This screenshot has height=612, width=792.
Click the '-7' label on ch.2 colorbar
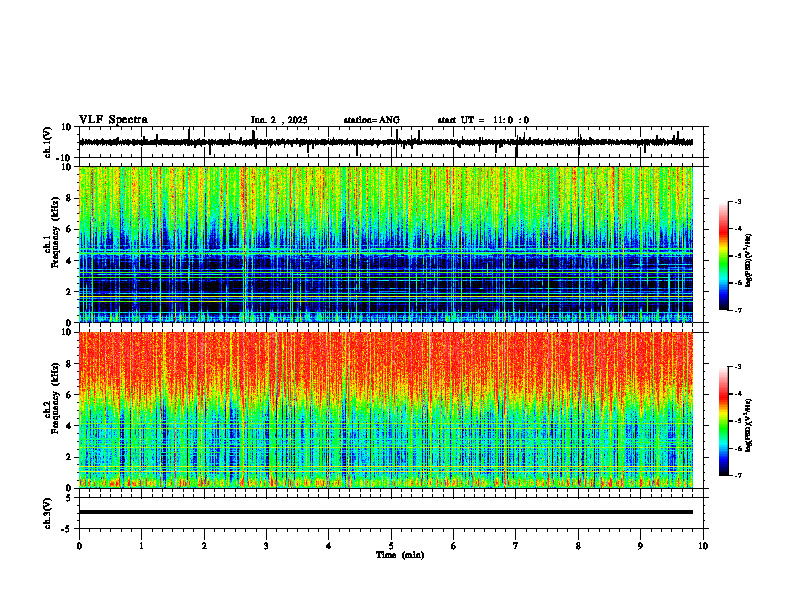click(738, 476)
